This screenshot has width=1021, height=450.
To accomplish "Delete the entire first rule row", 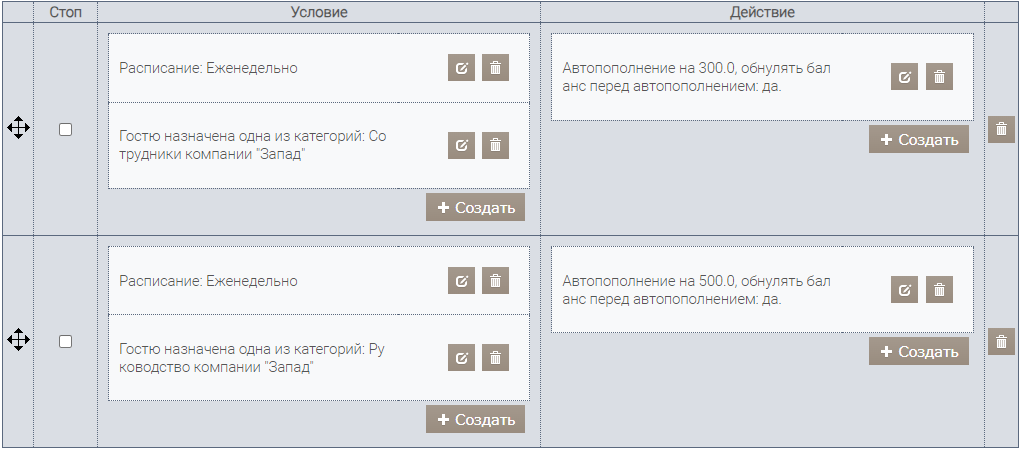I will tap(1001, 129).
